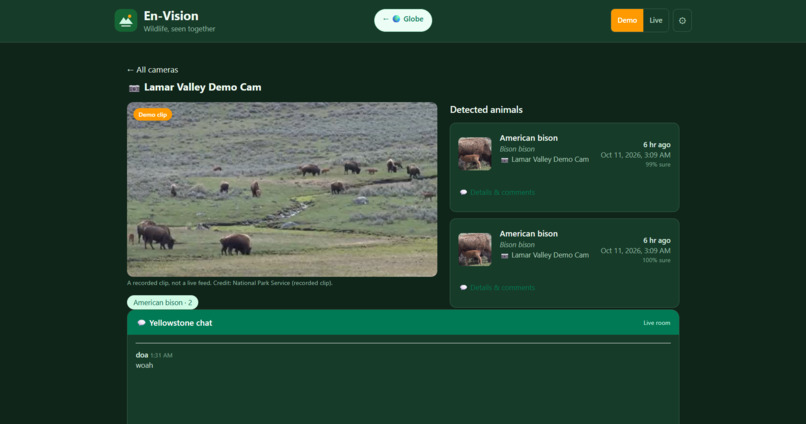Screen dimensions: 806x424
Task: Click the Yellowstone chat bubble icon
Action: click(x=141, y=323)
